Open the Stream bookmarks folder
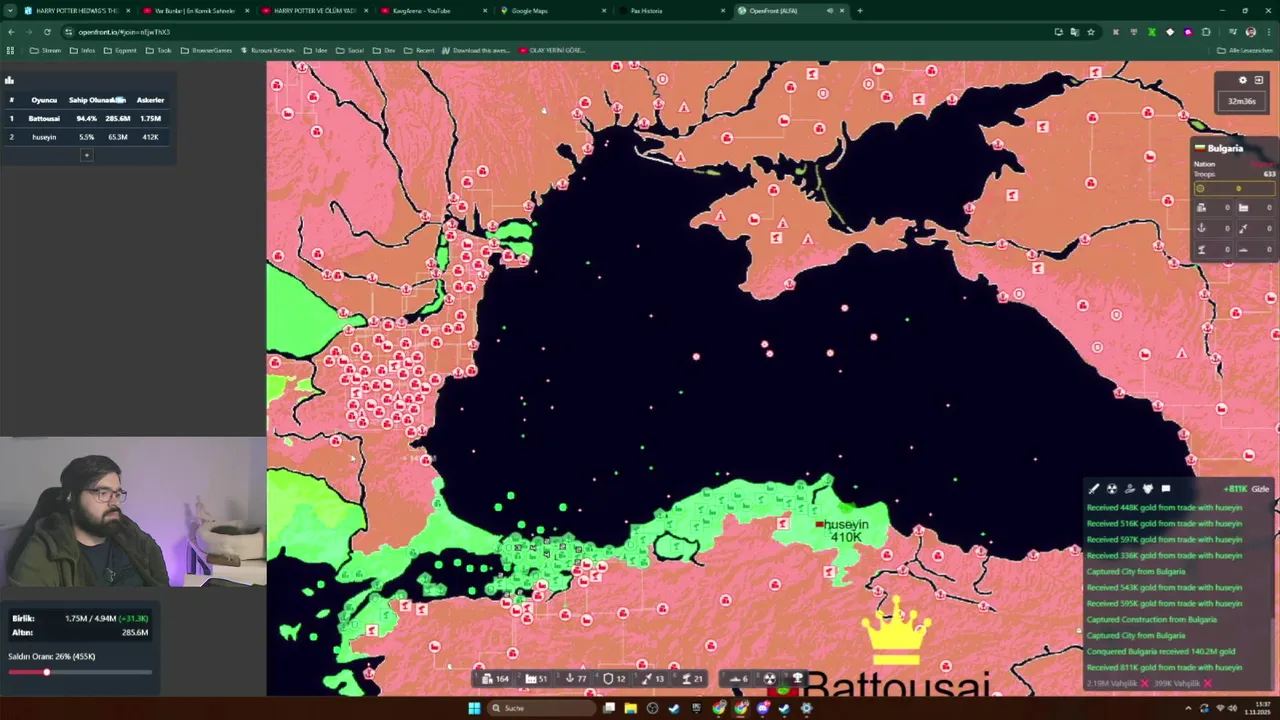This screenshot has height=720, width=1280. (x=45, y=50)
